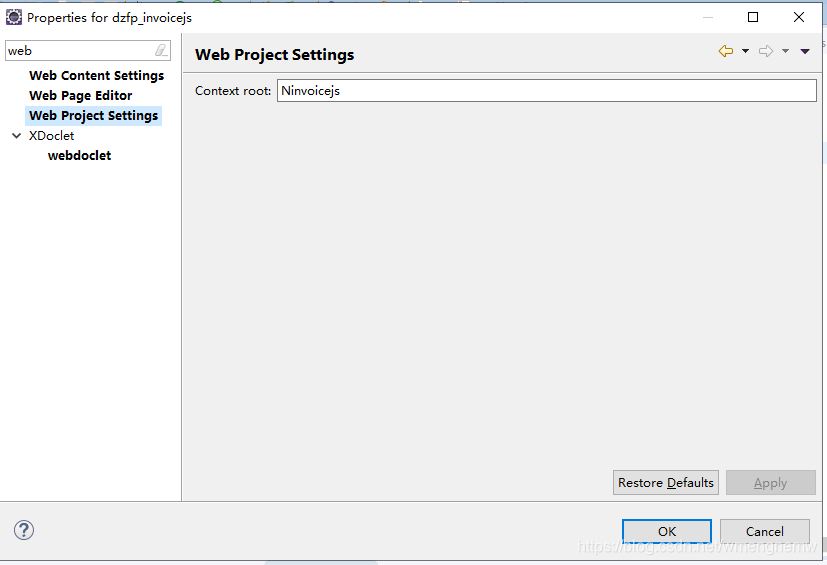
Task: Click the Forward navigation arrow
Action: (x=766, y=52)
